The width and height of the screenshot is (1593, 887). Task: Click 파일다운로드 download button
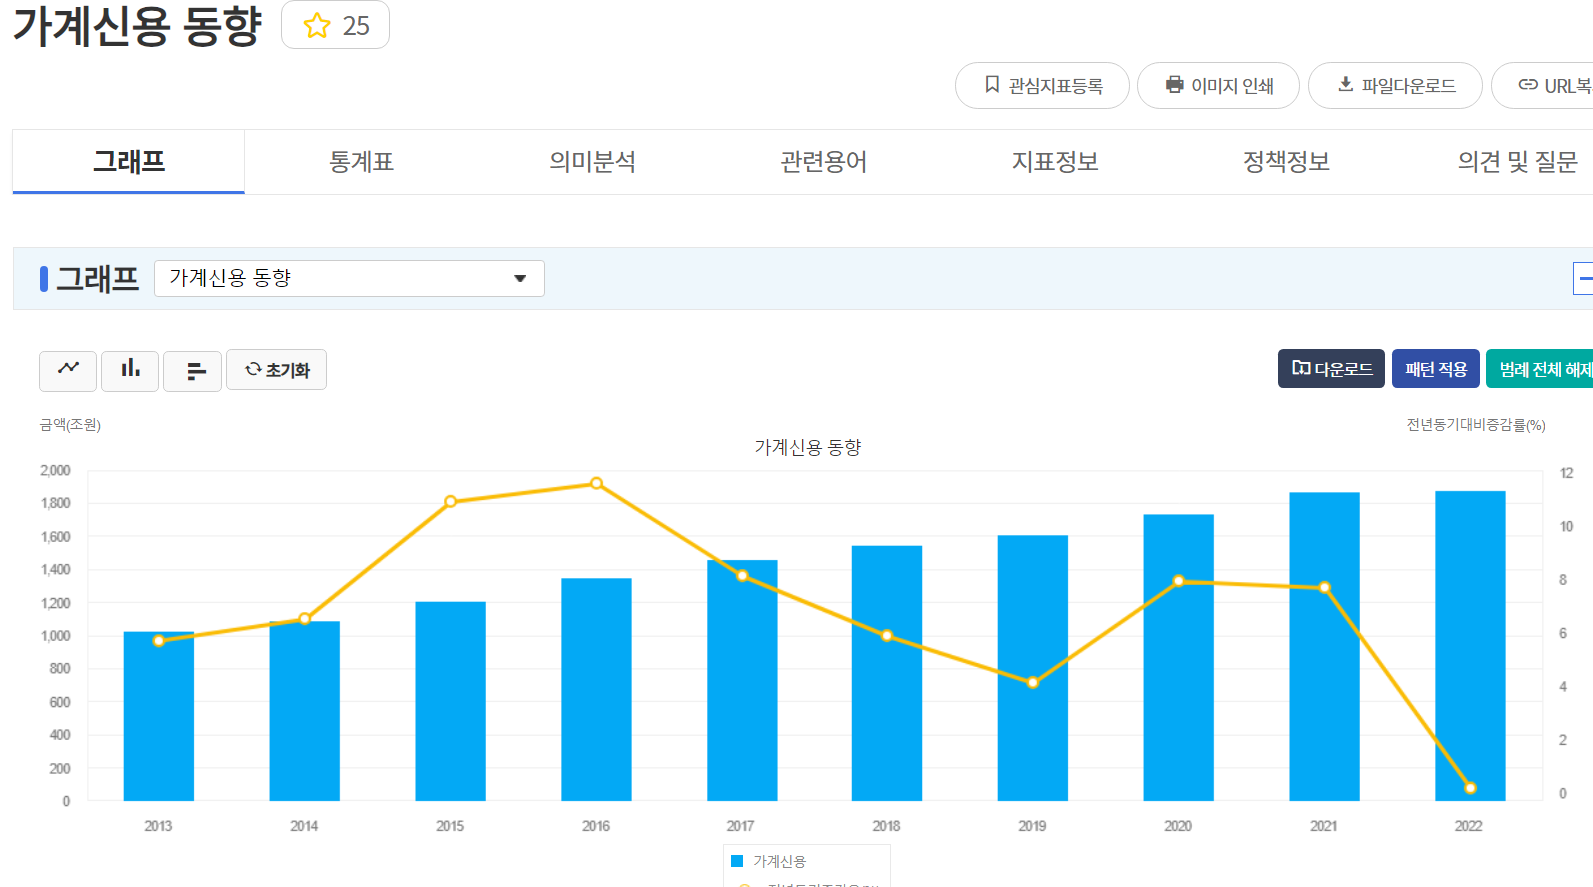click(x=1395, y=86)
